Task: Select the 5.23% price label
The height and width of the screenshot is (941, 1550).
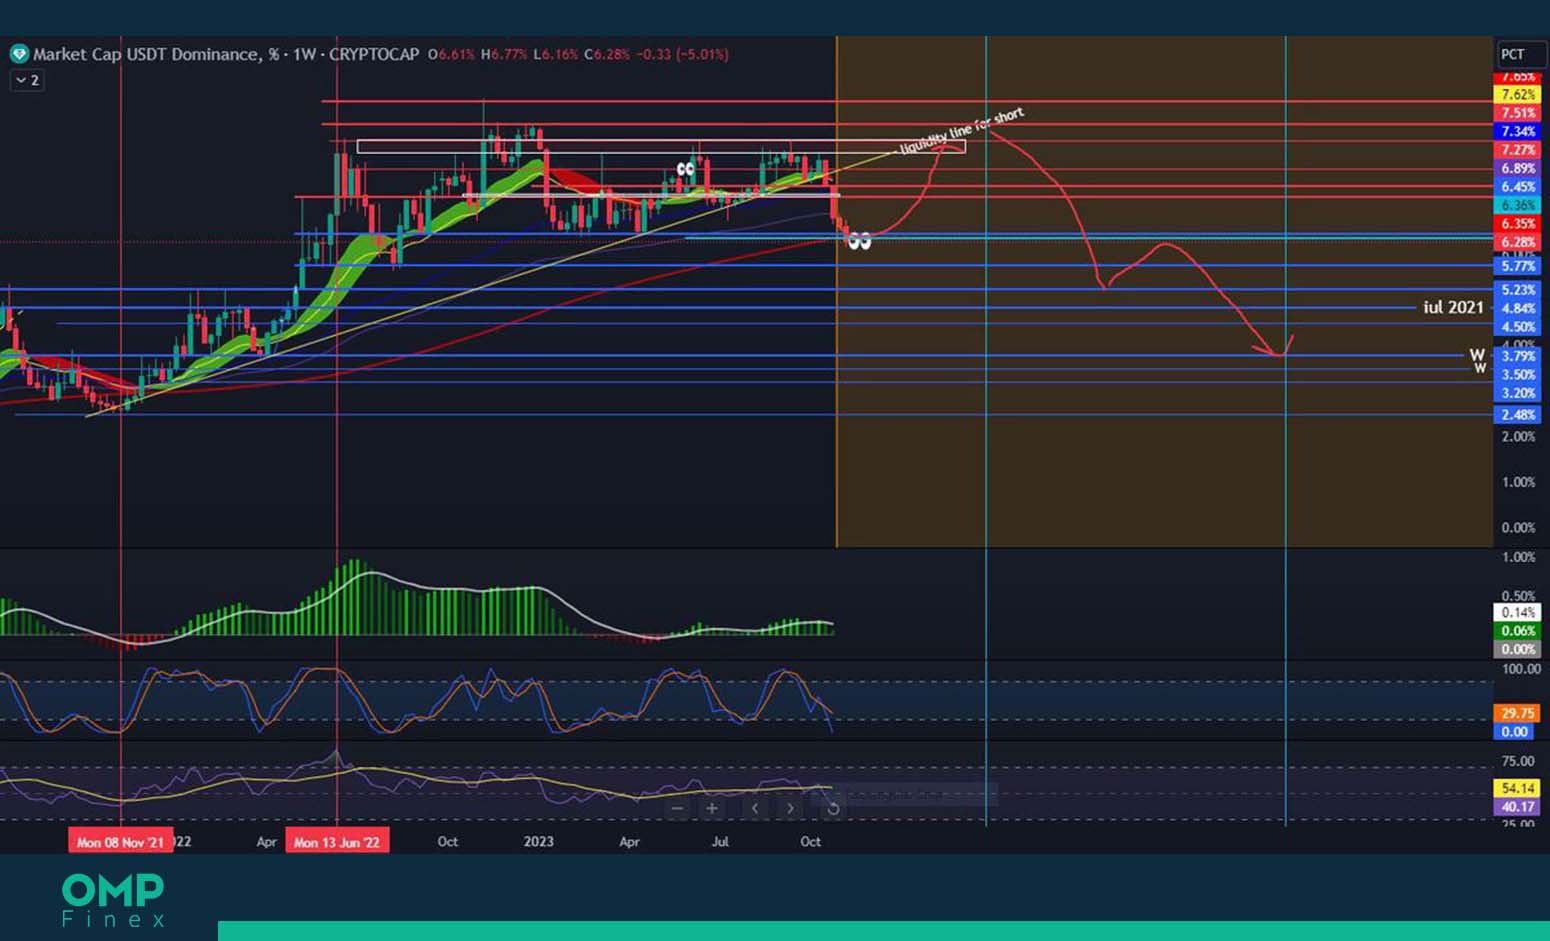Action: coord(1518,290)
